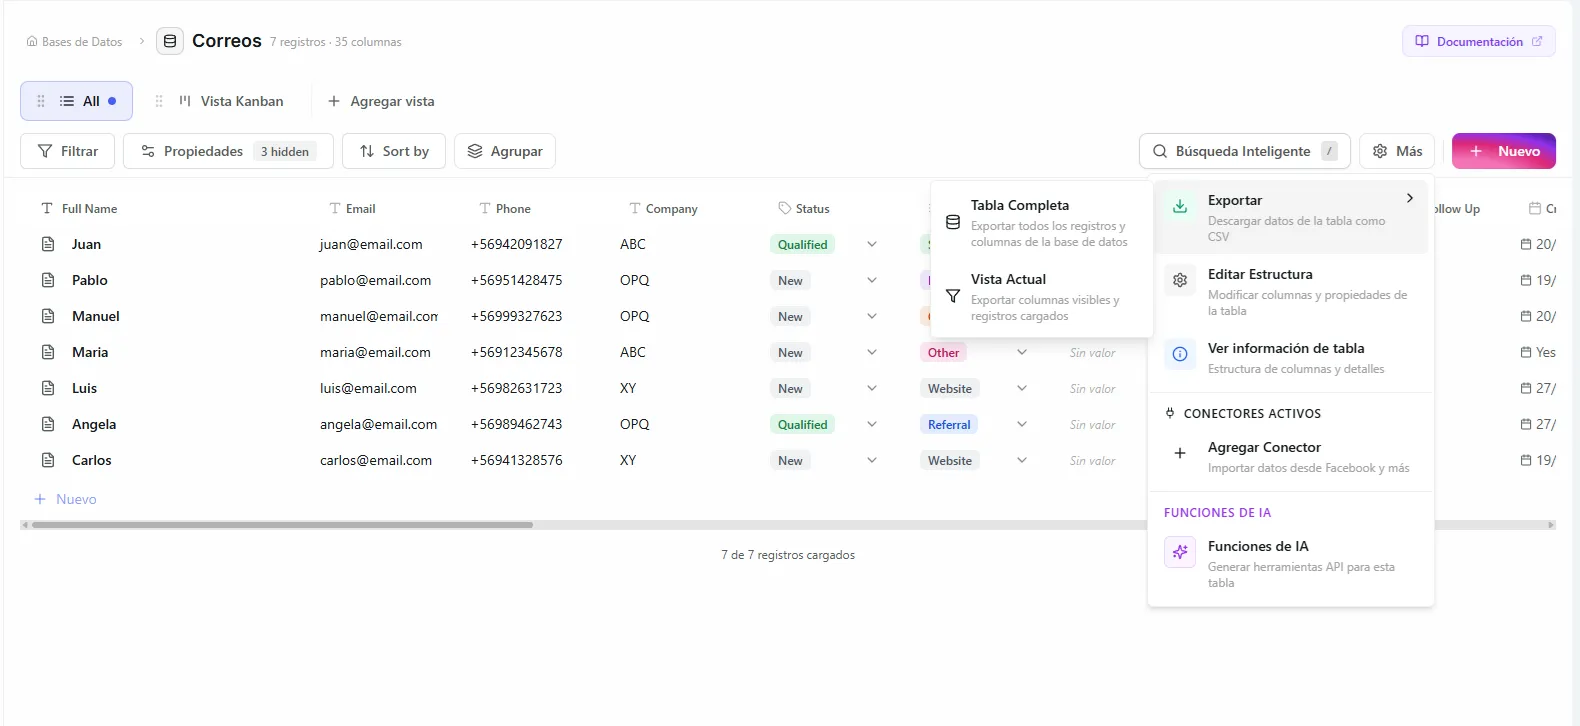The height and width of the screenshot is (726, 1580).
Task: Click the email cell maria@email.com
Action: pyautogui.click(x=375, y=352)
